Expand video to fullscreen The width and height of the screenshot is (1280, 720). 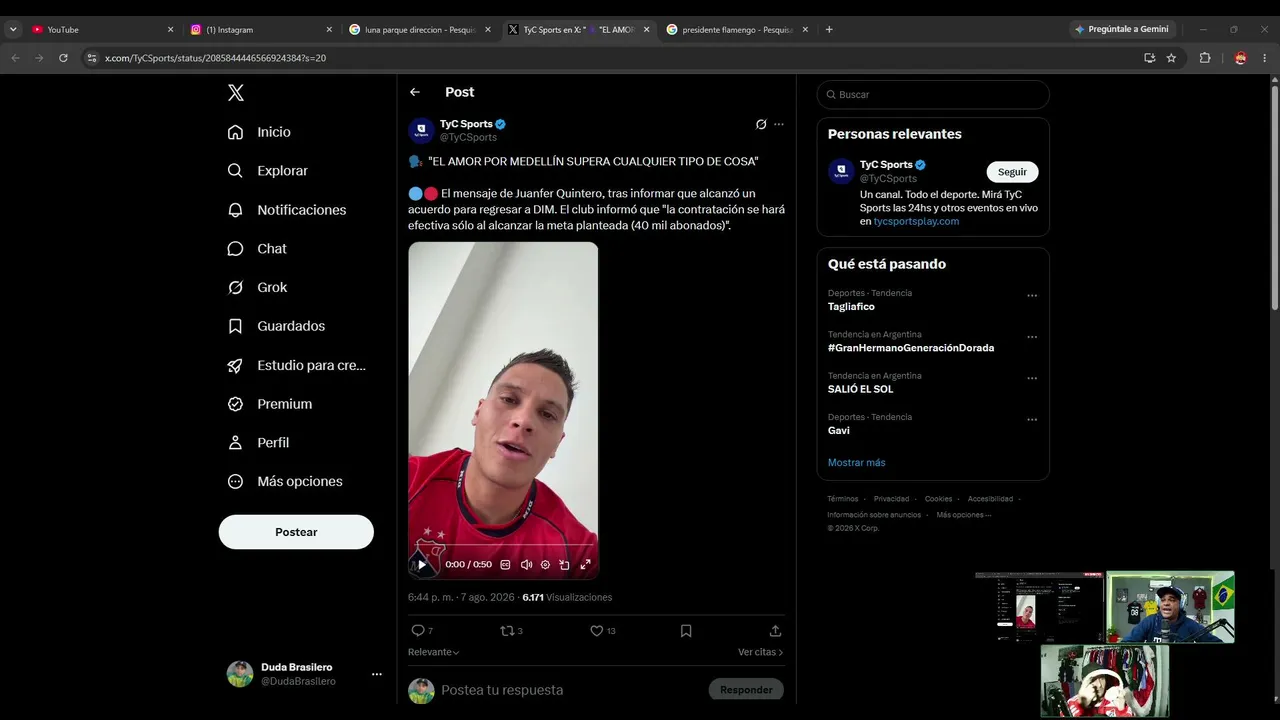pyautogui.click(x=585, y=564)
